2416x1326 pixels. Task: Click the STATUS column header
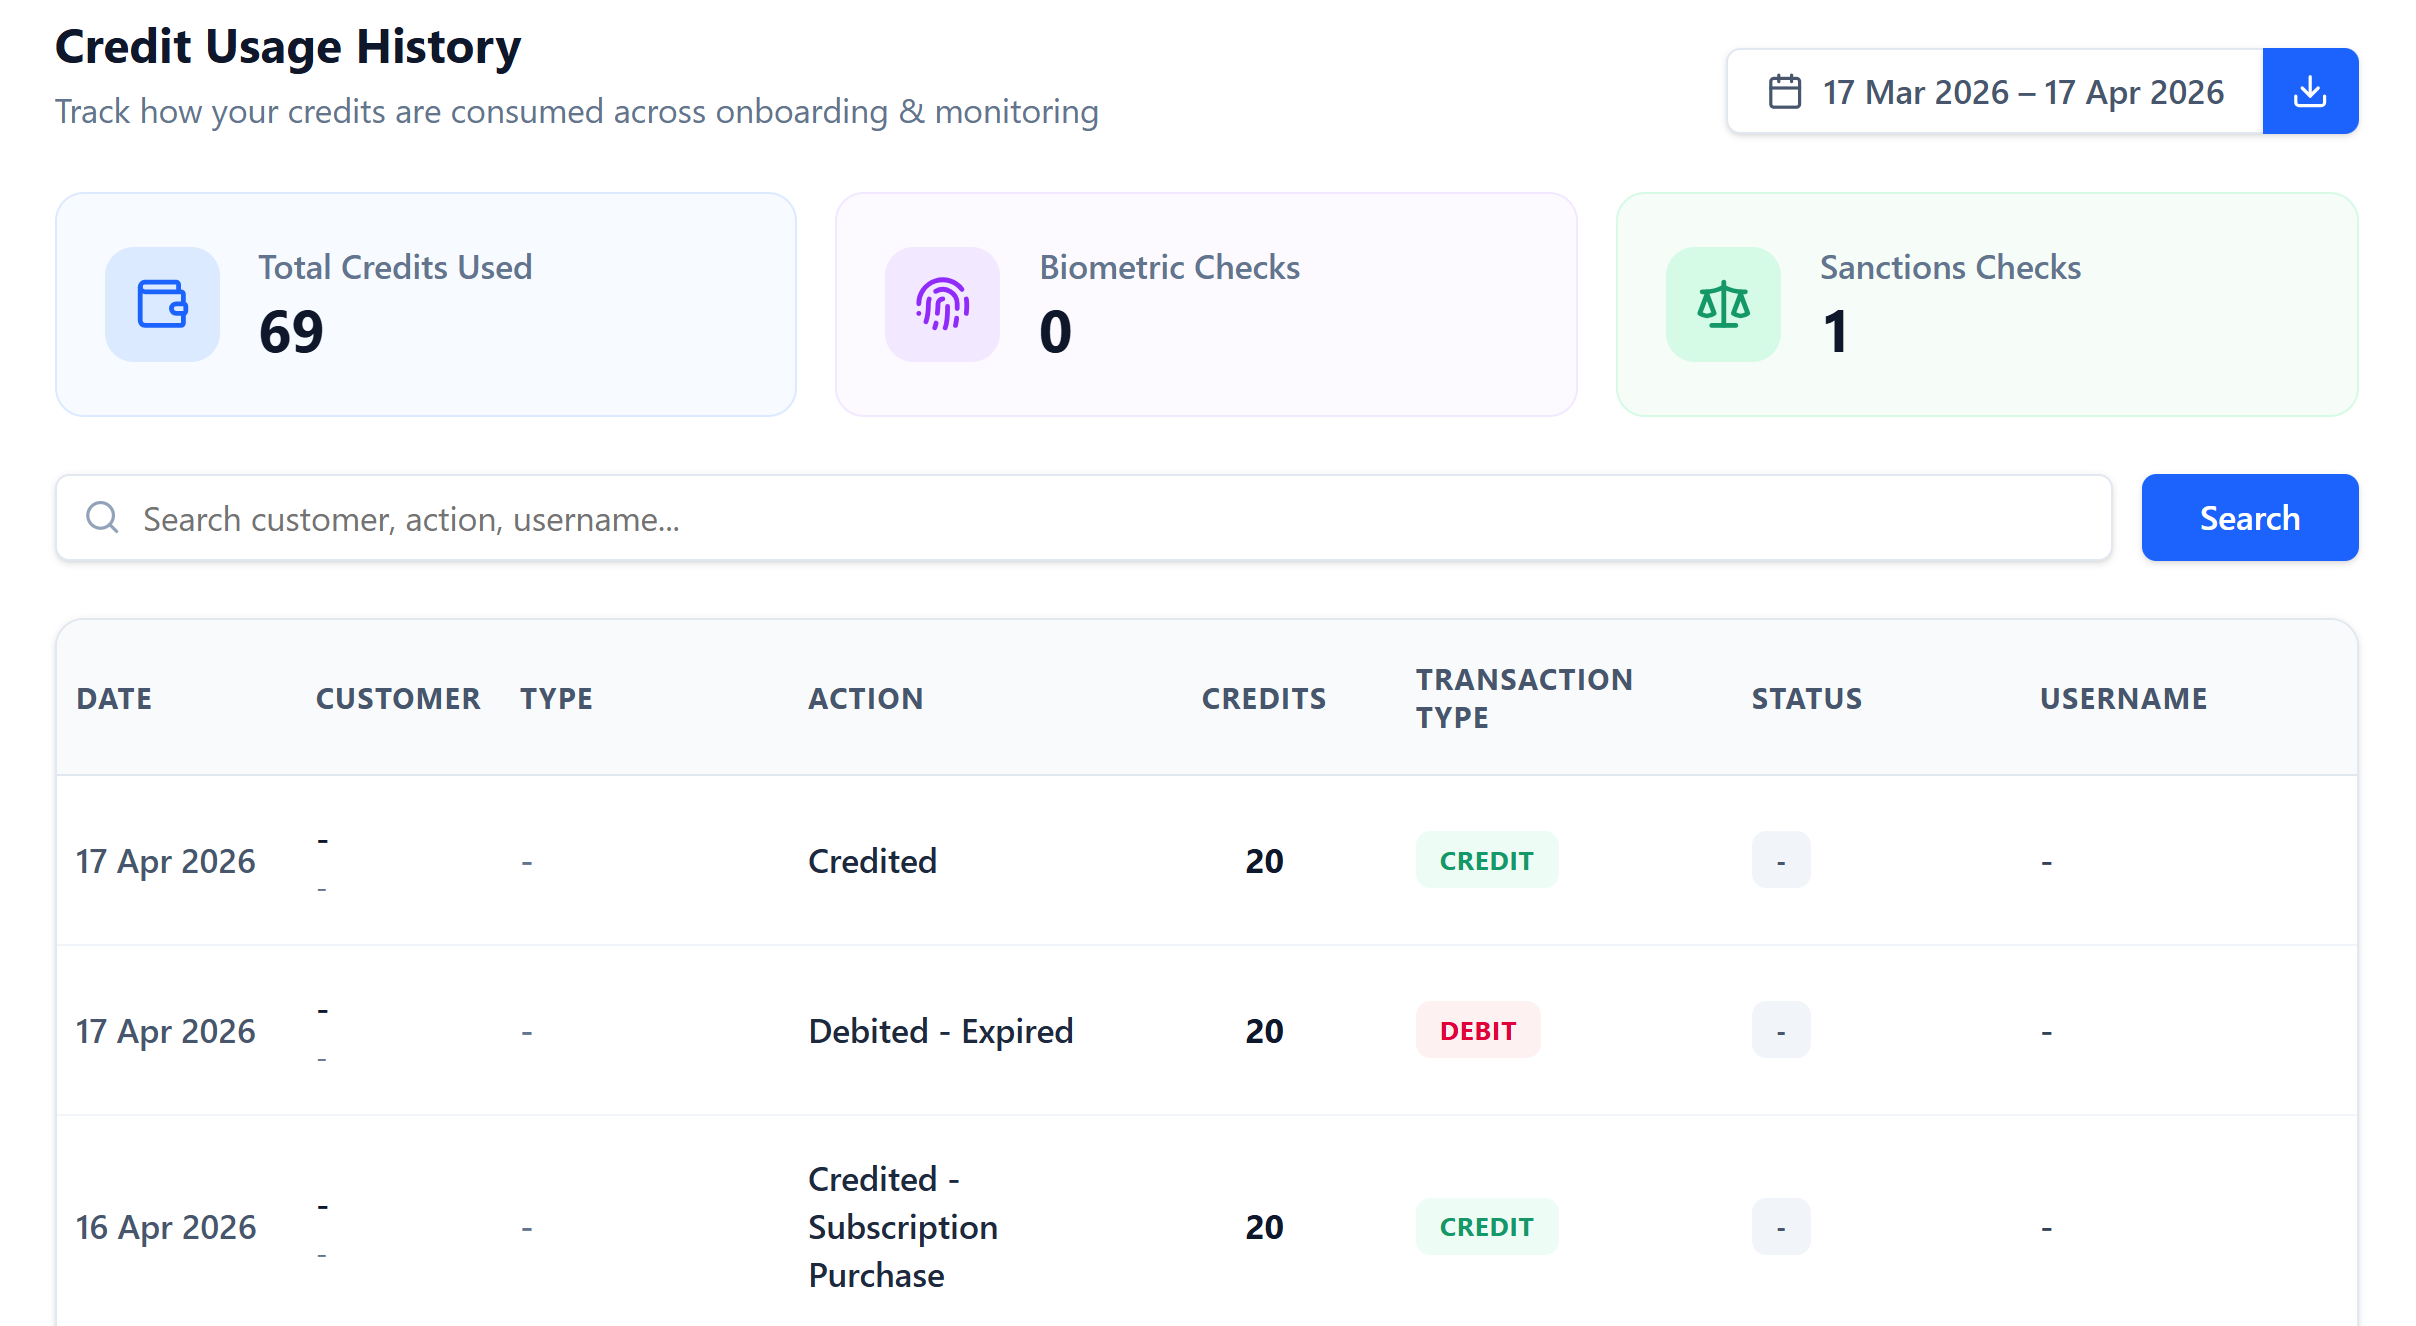[1806, 698]
